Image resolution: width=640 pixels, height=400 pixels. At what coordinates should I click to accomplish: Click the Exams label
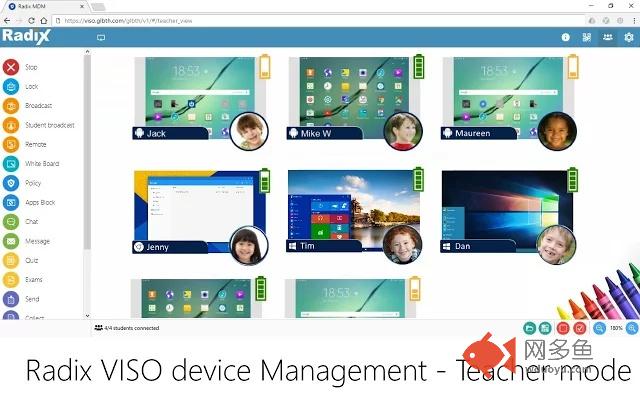pyautogui.click(x=33, y=280)
